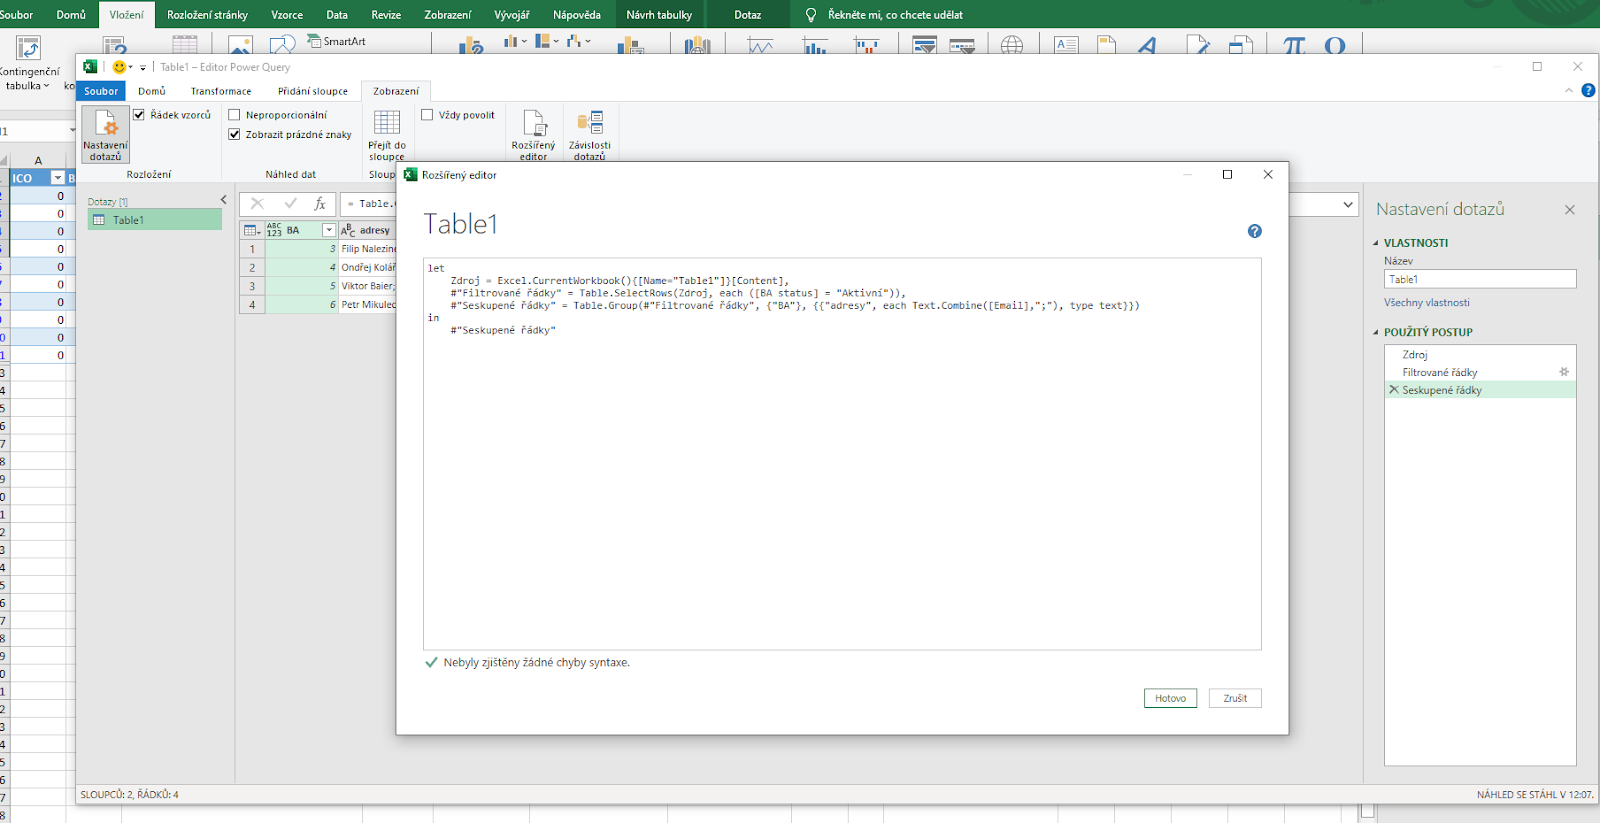The width and height of the screenshot is (1600, 823).
Task: Click the lightbulb Tell me icon
Action: [811, 15]
